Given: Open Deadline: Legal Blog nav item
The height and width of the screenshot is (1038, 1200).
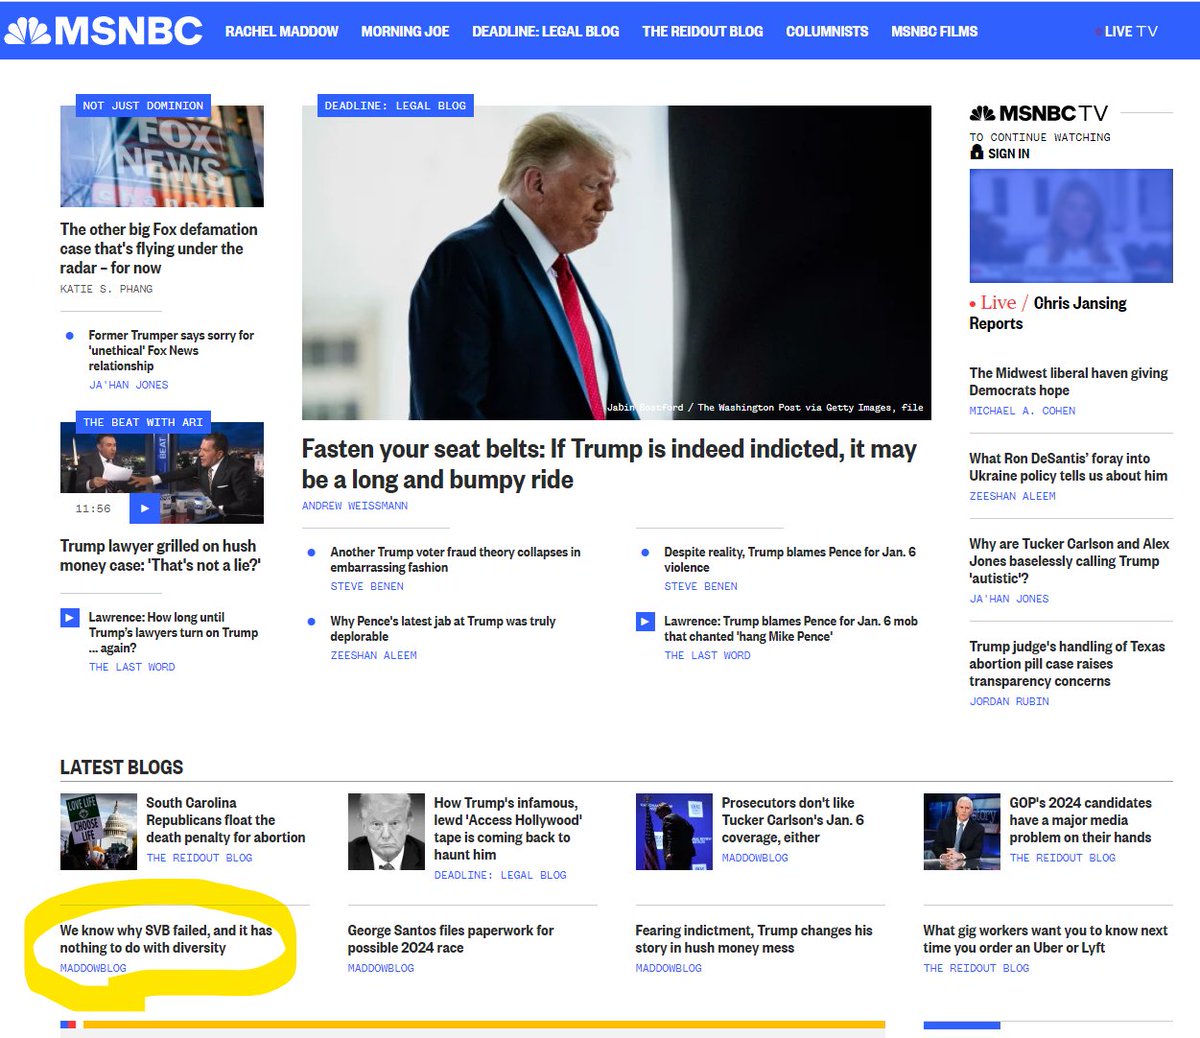Looking at the screenshot, I should pyautogui.click(x=546, y=31).
